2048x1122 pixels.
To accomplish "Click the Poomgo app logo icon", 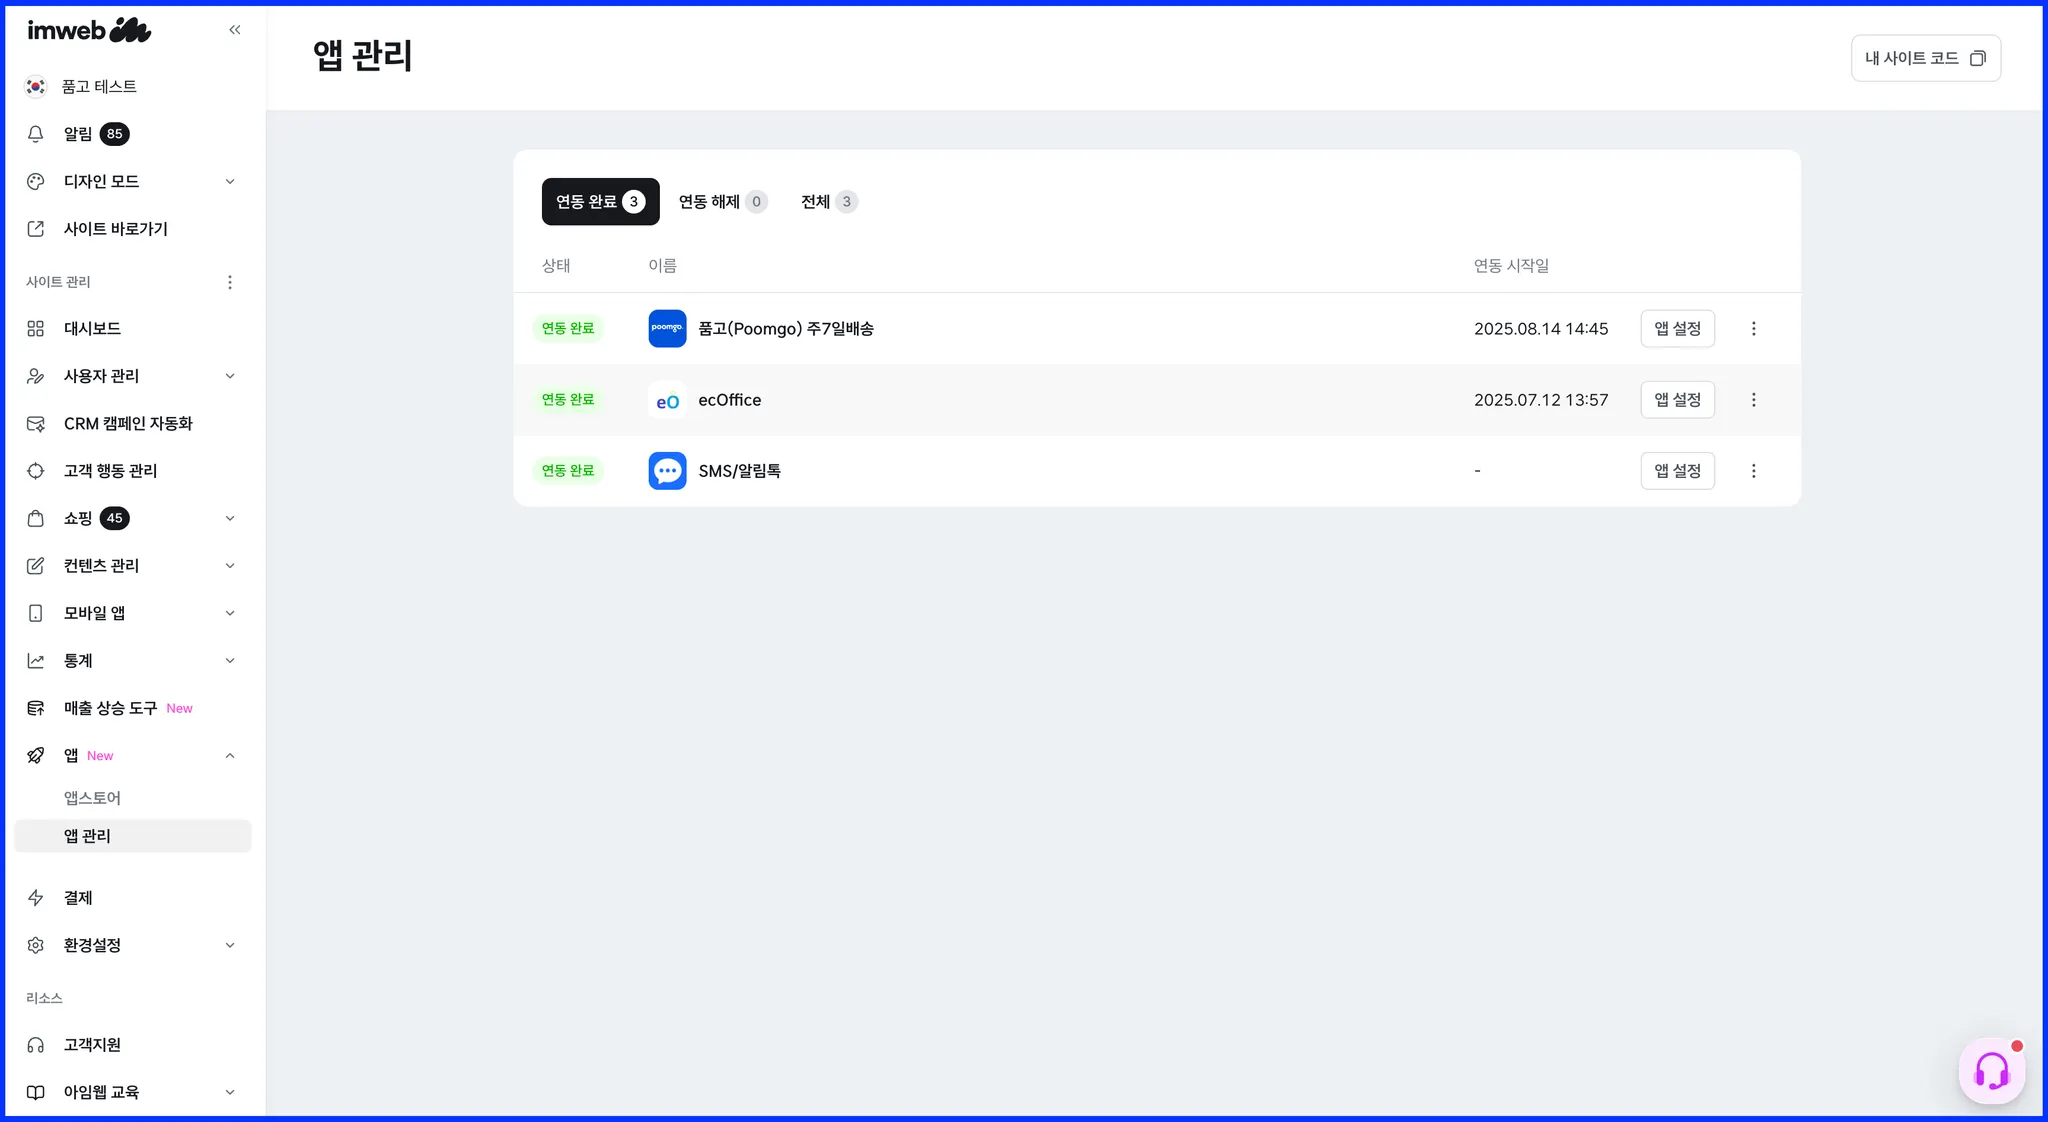I will click(667, 328).
